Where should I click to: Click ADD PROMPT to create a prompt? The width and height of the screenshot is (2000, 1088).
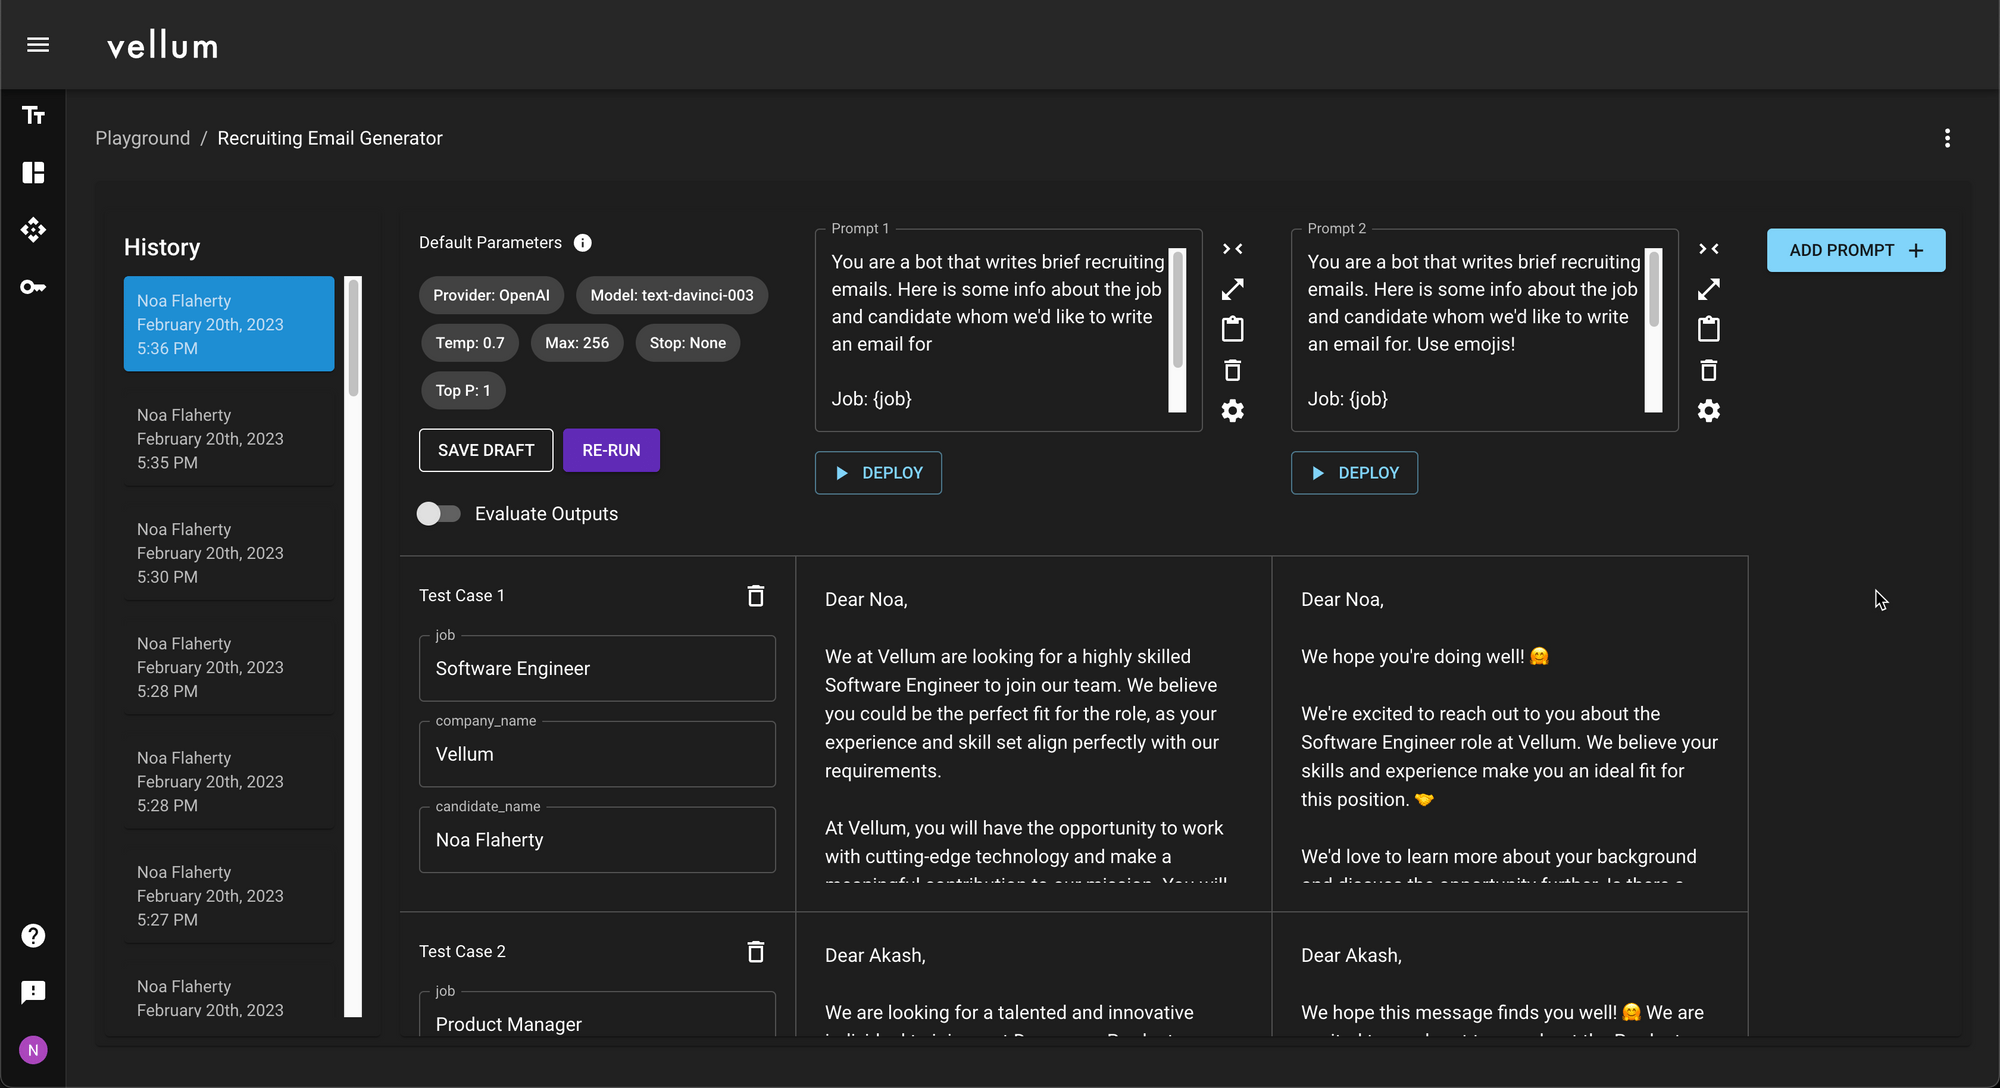click(x=1855, y=250)
